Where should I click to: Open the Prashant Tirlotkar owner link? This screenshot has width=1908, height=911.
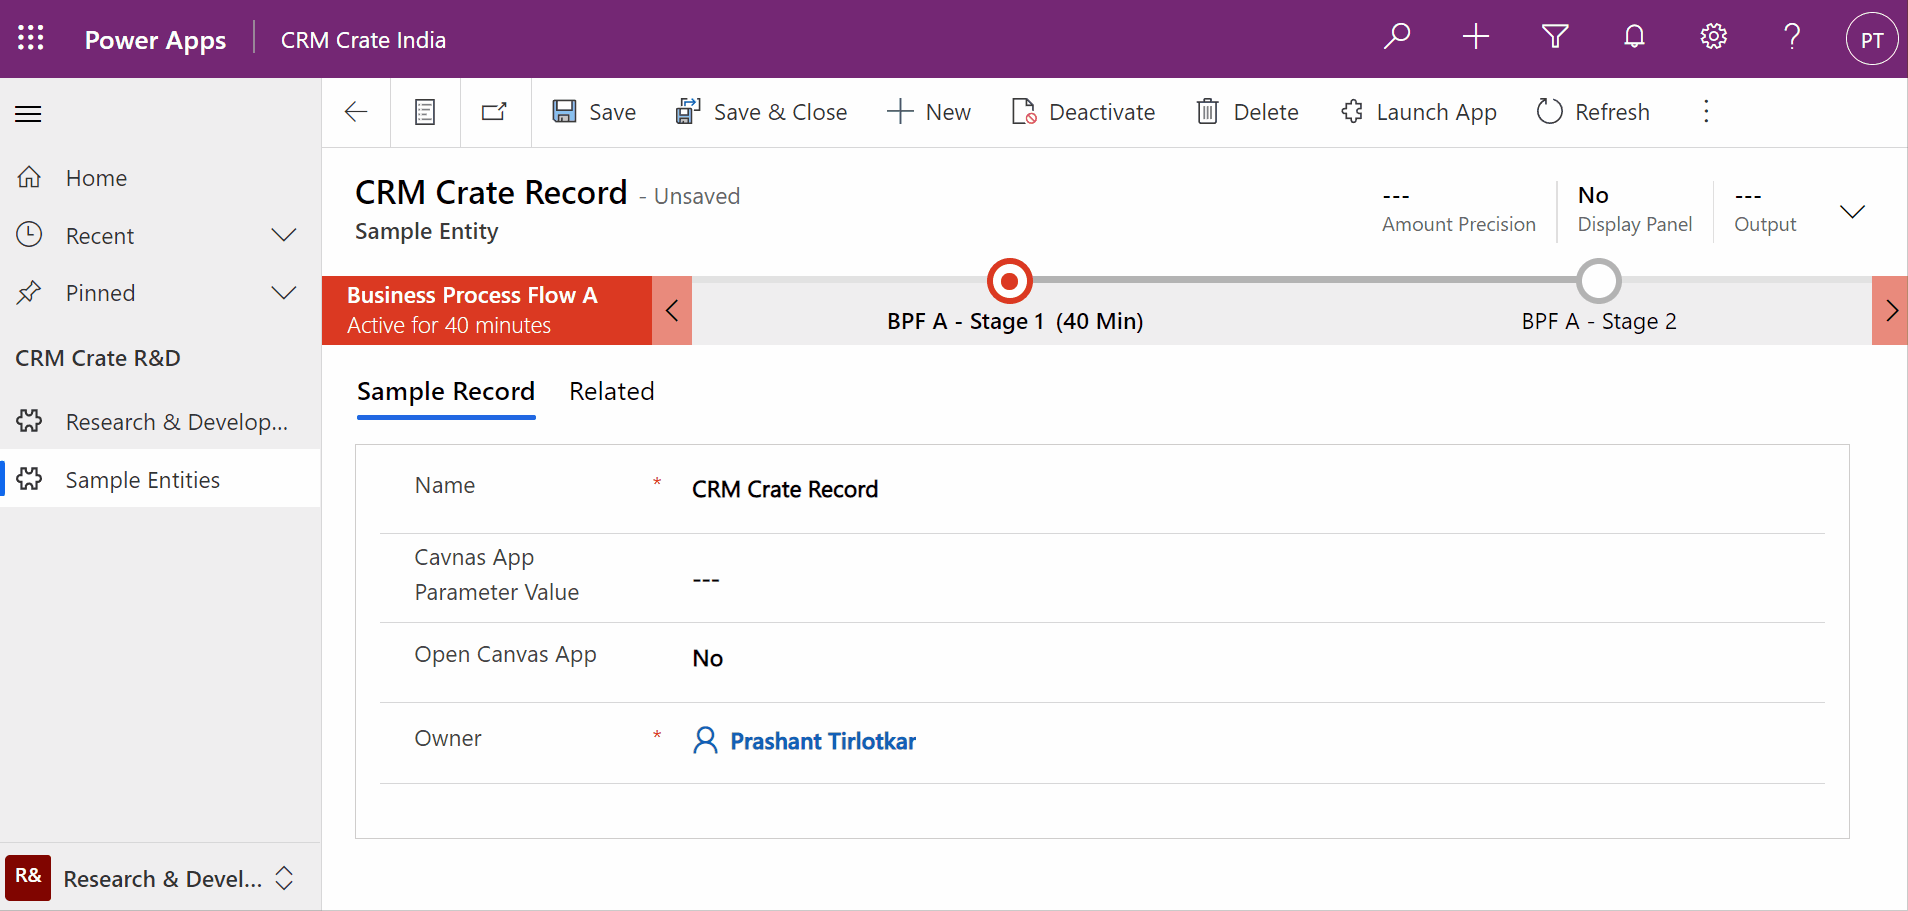(x=822, y=741)
